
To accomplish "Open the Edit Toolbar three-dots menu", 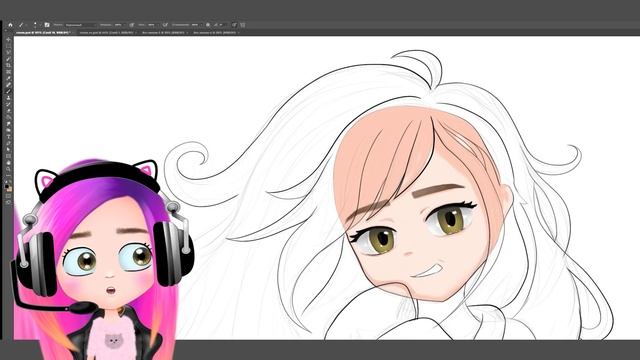I will click(x=9, y=175).
